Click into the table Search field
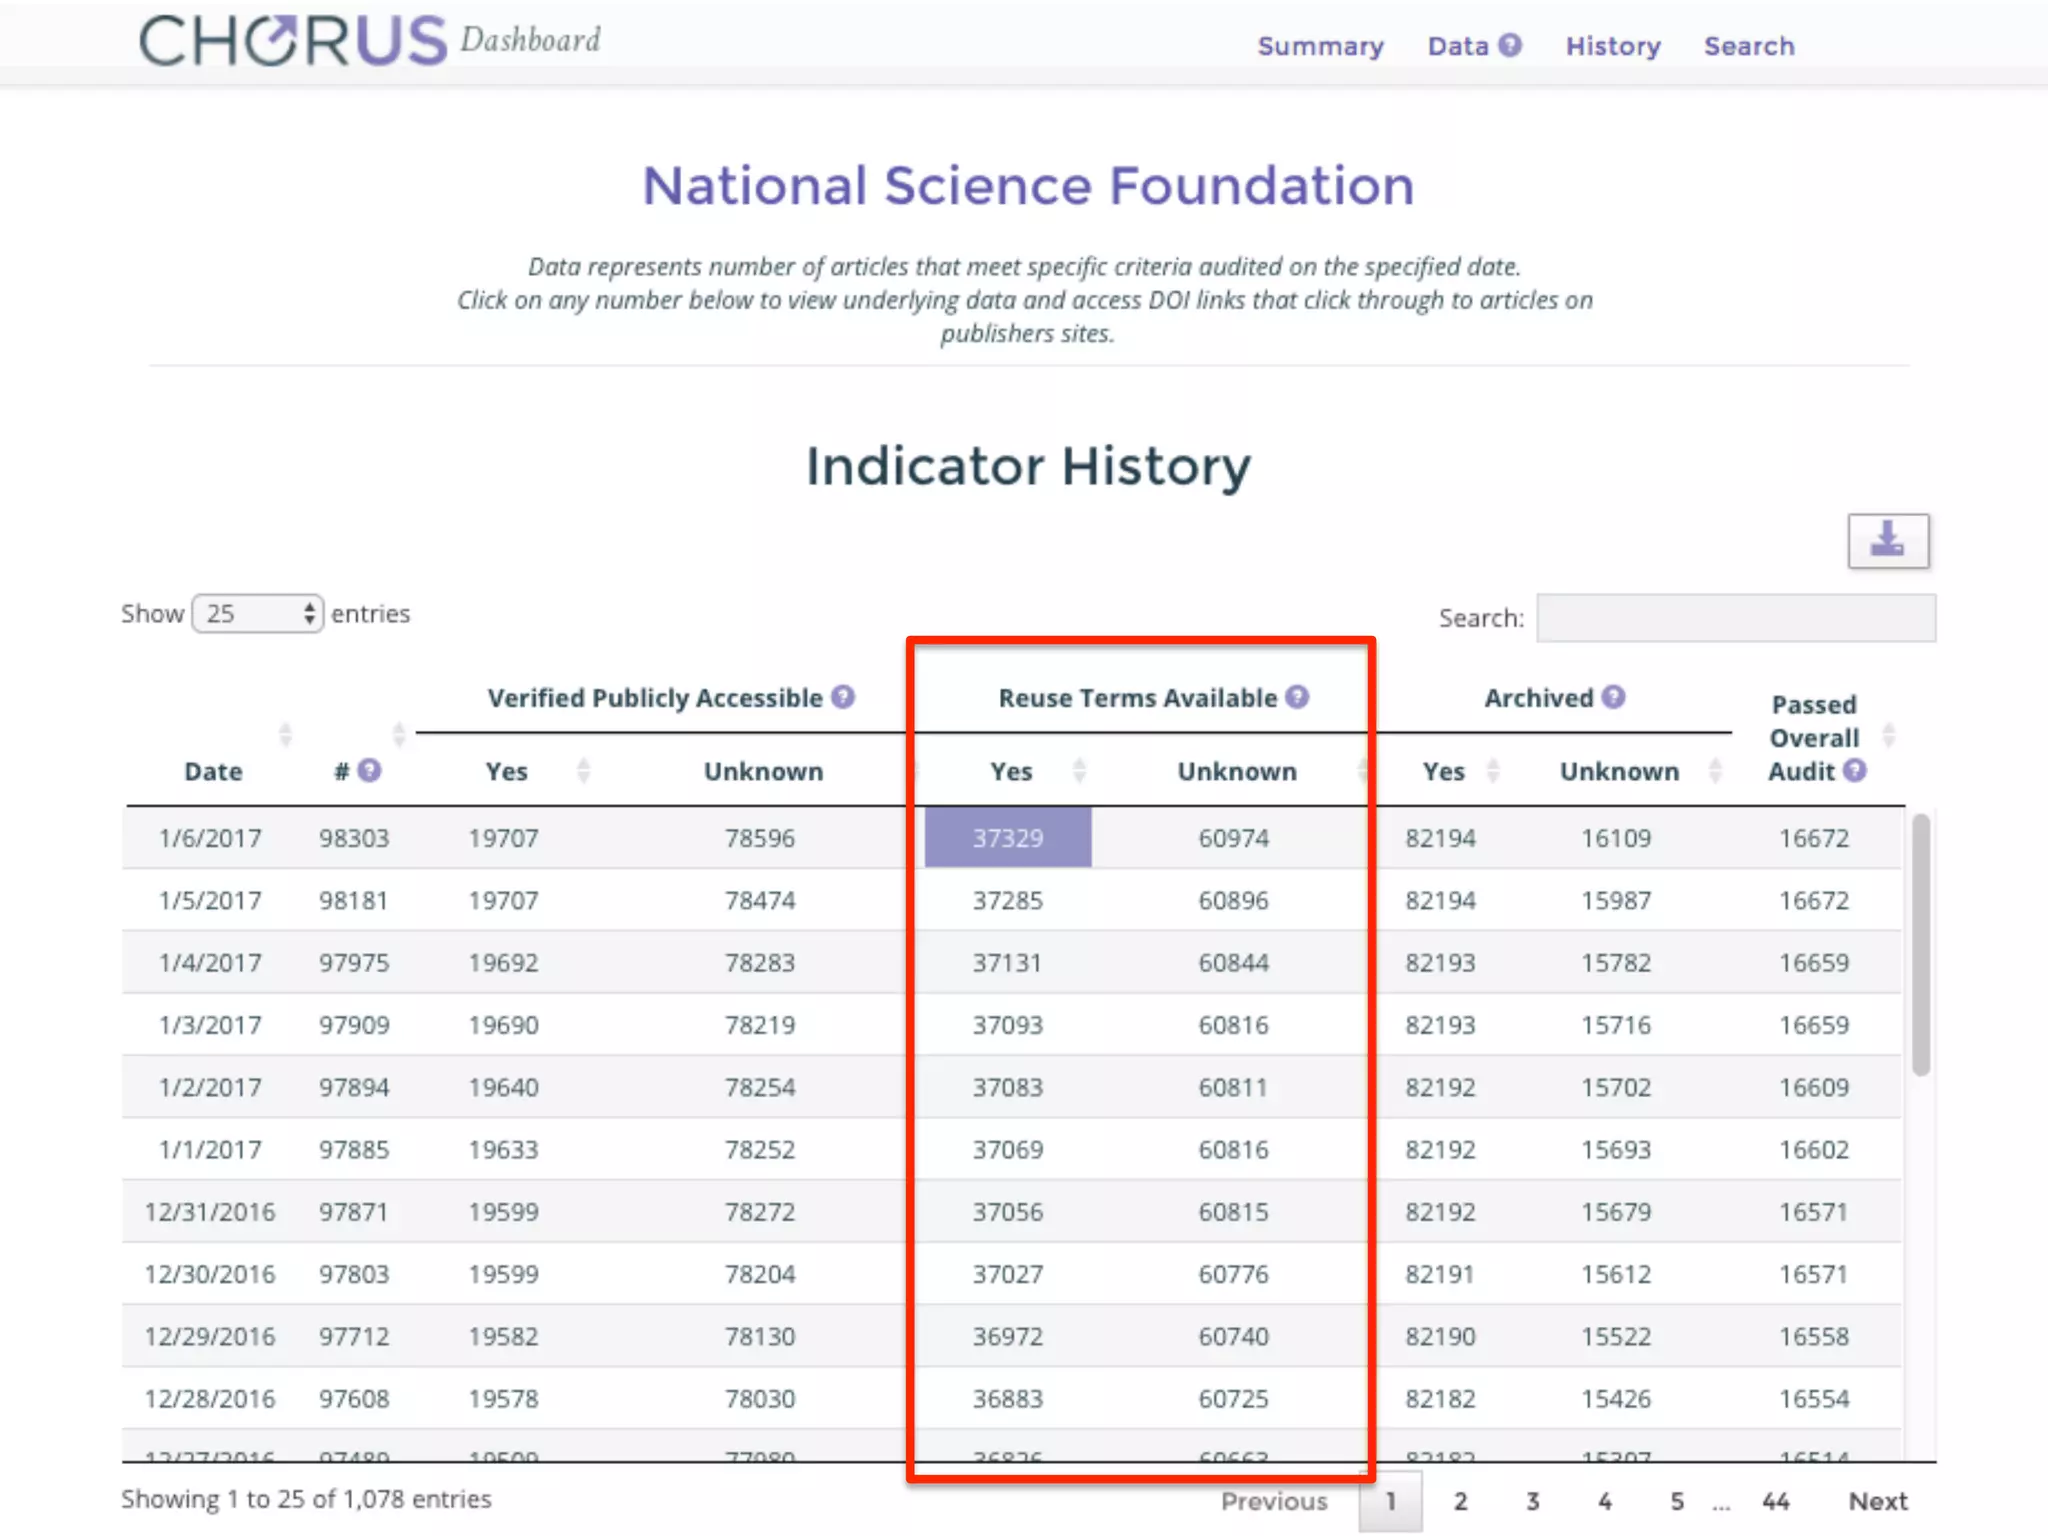This screenshot has height=1536, width=2048. (x=1736, y=618)
